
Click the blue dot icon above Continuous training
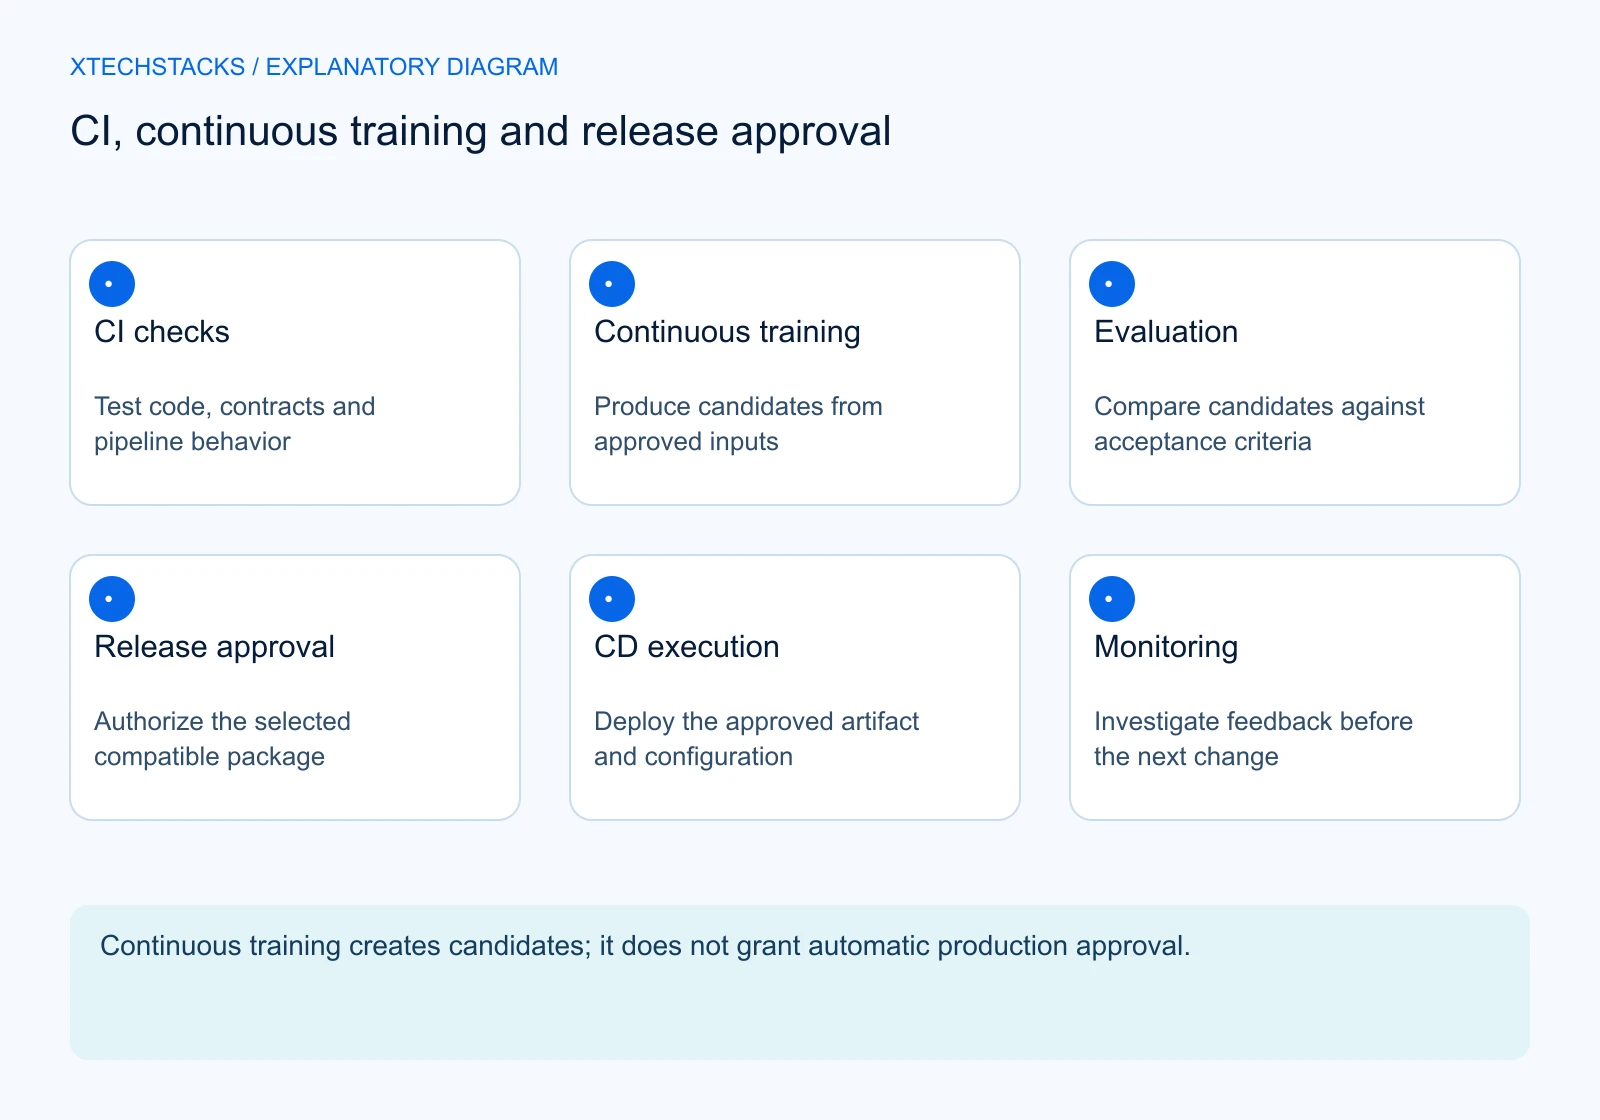click(612, 284)
